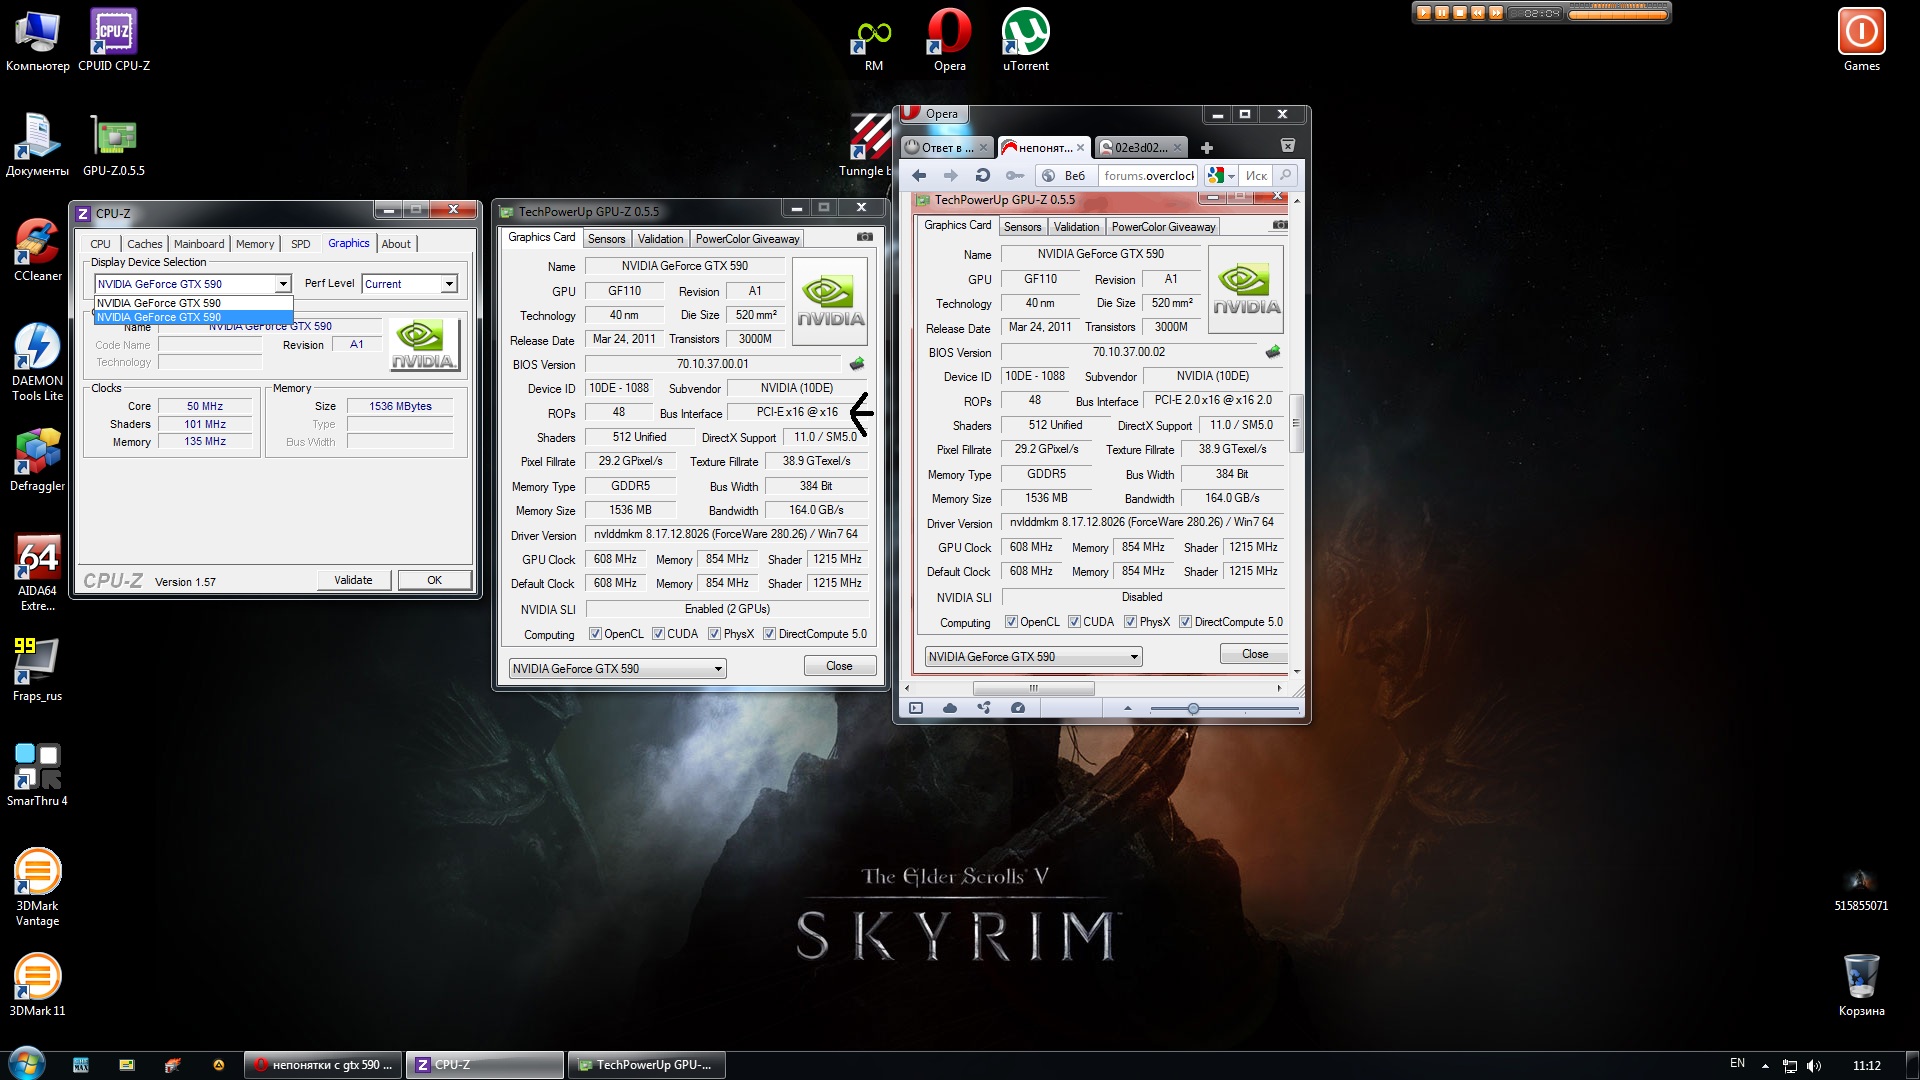This screenshot has width=1920, height=1080.
Task: Open Opera Unite icon in status bar
Action: (984, 708)
